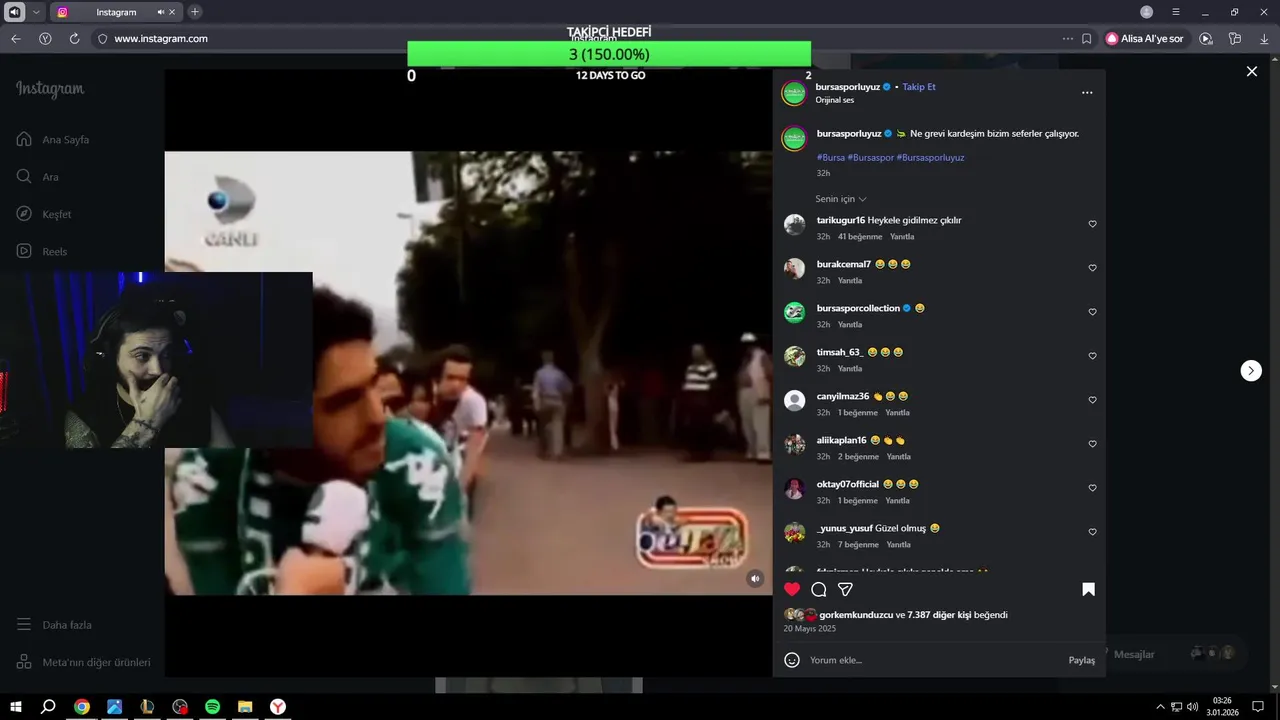View 7.387 diğer kişi likes list

pyautogui.click(x=939, y=615)
